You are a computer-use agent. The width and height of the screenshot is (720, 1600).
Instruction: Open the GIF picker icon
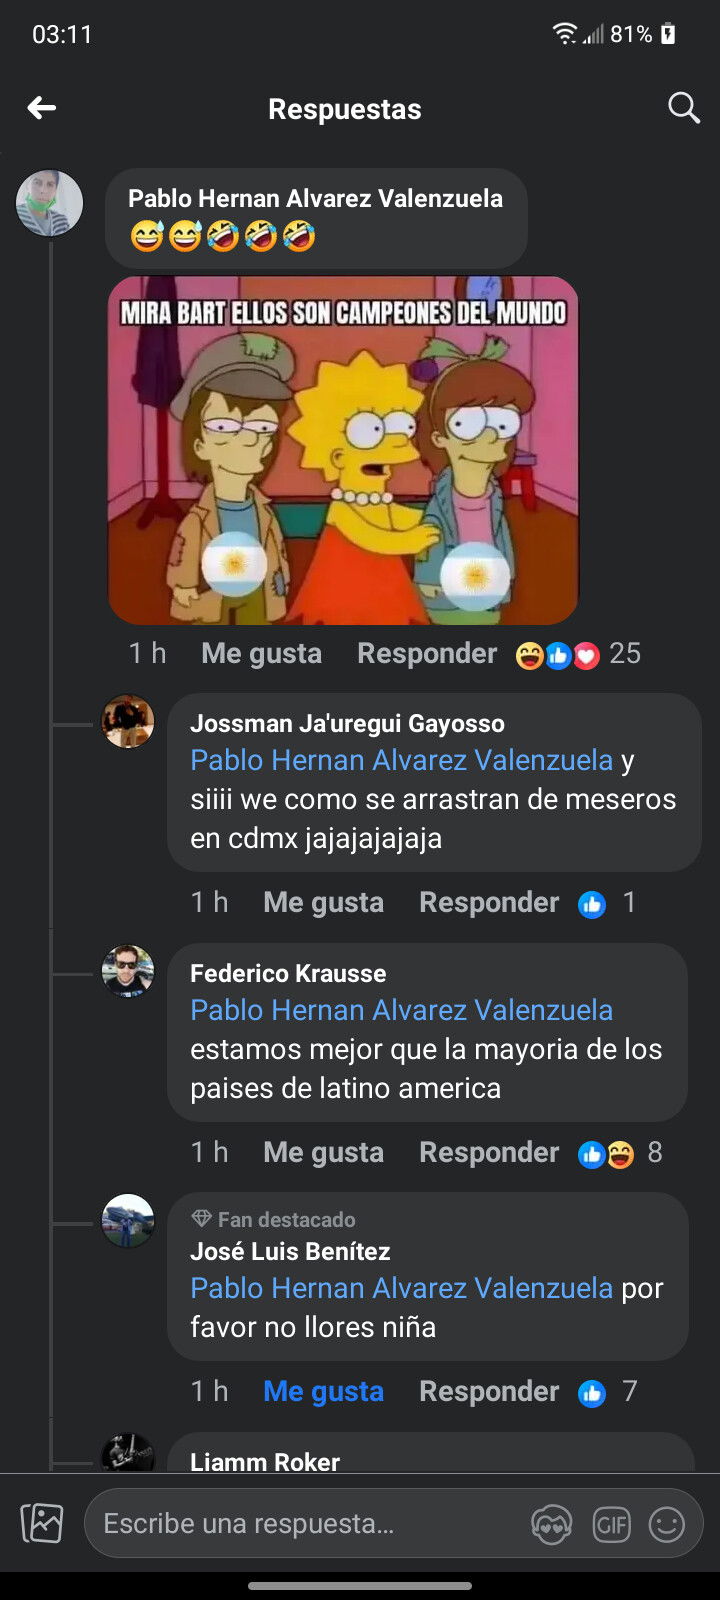(x=611, y=1524)
